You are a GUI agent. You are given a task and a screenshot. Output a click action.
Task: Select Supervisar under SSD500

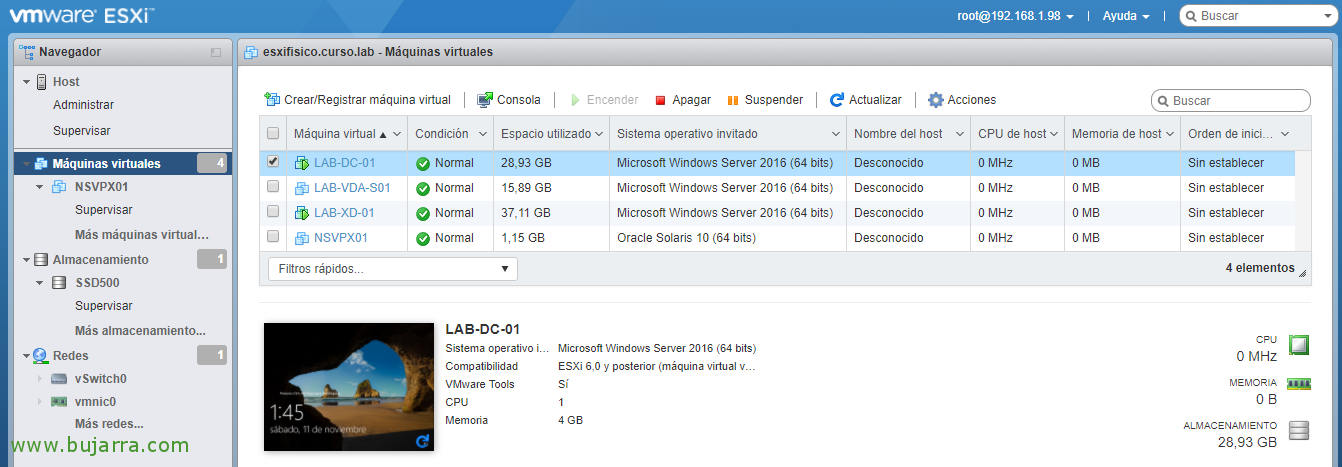(x=104, y=307)
